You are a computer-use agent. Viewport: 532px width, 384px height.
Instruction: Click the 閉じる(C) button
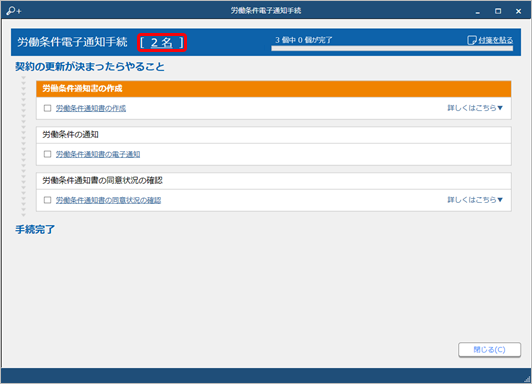coord(490,349)
